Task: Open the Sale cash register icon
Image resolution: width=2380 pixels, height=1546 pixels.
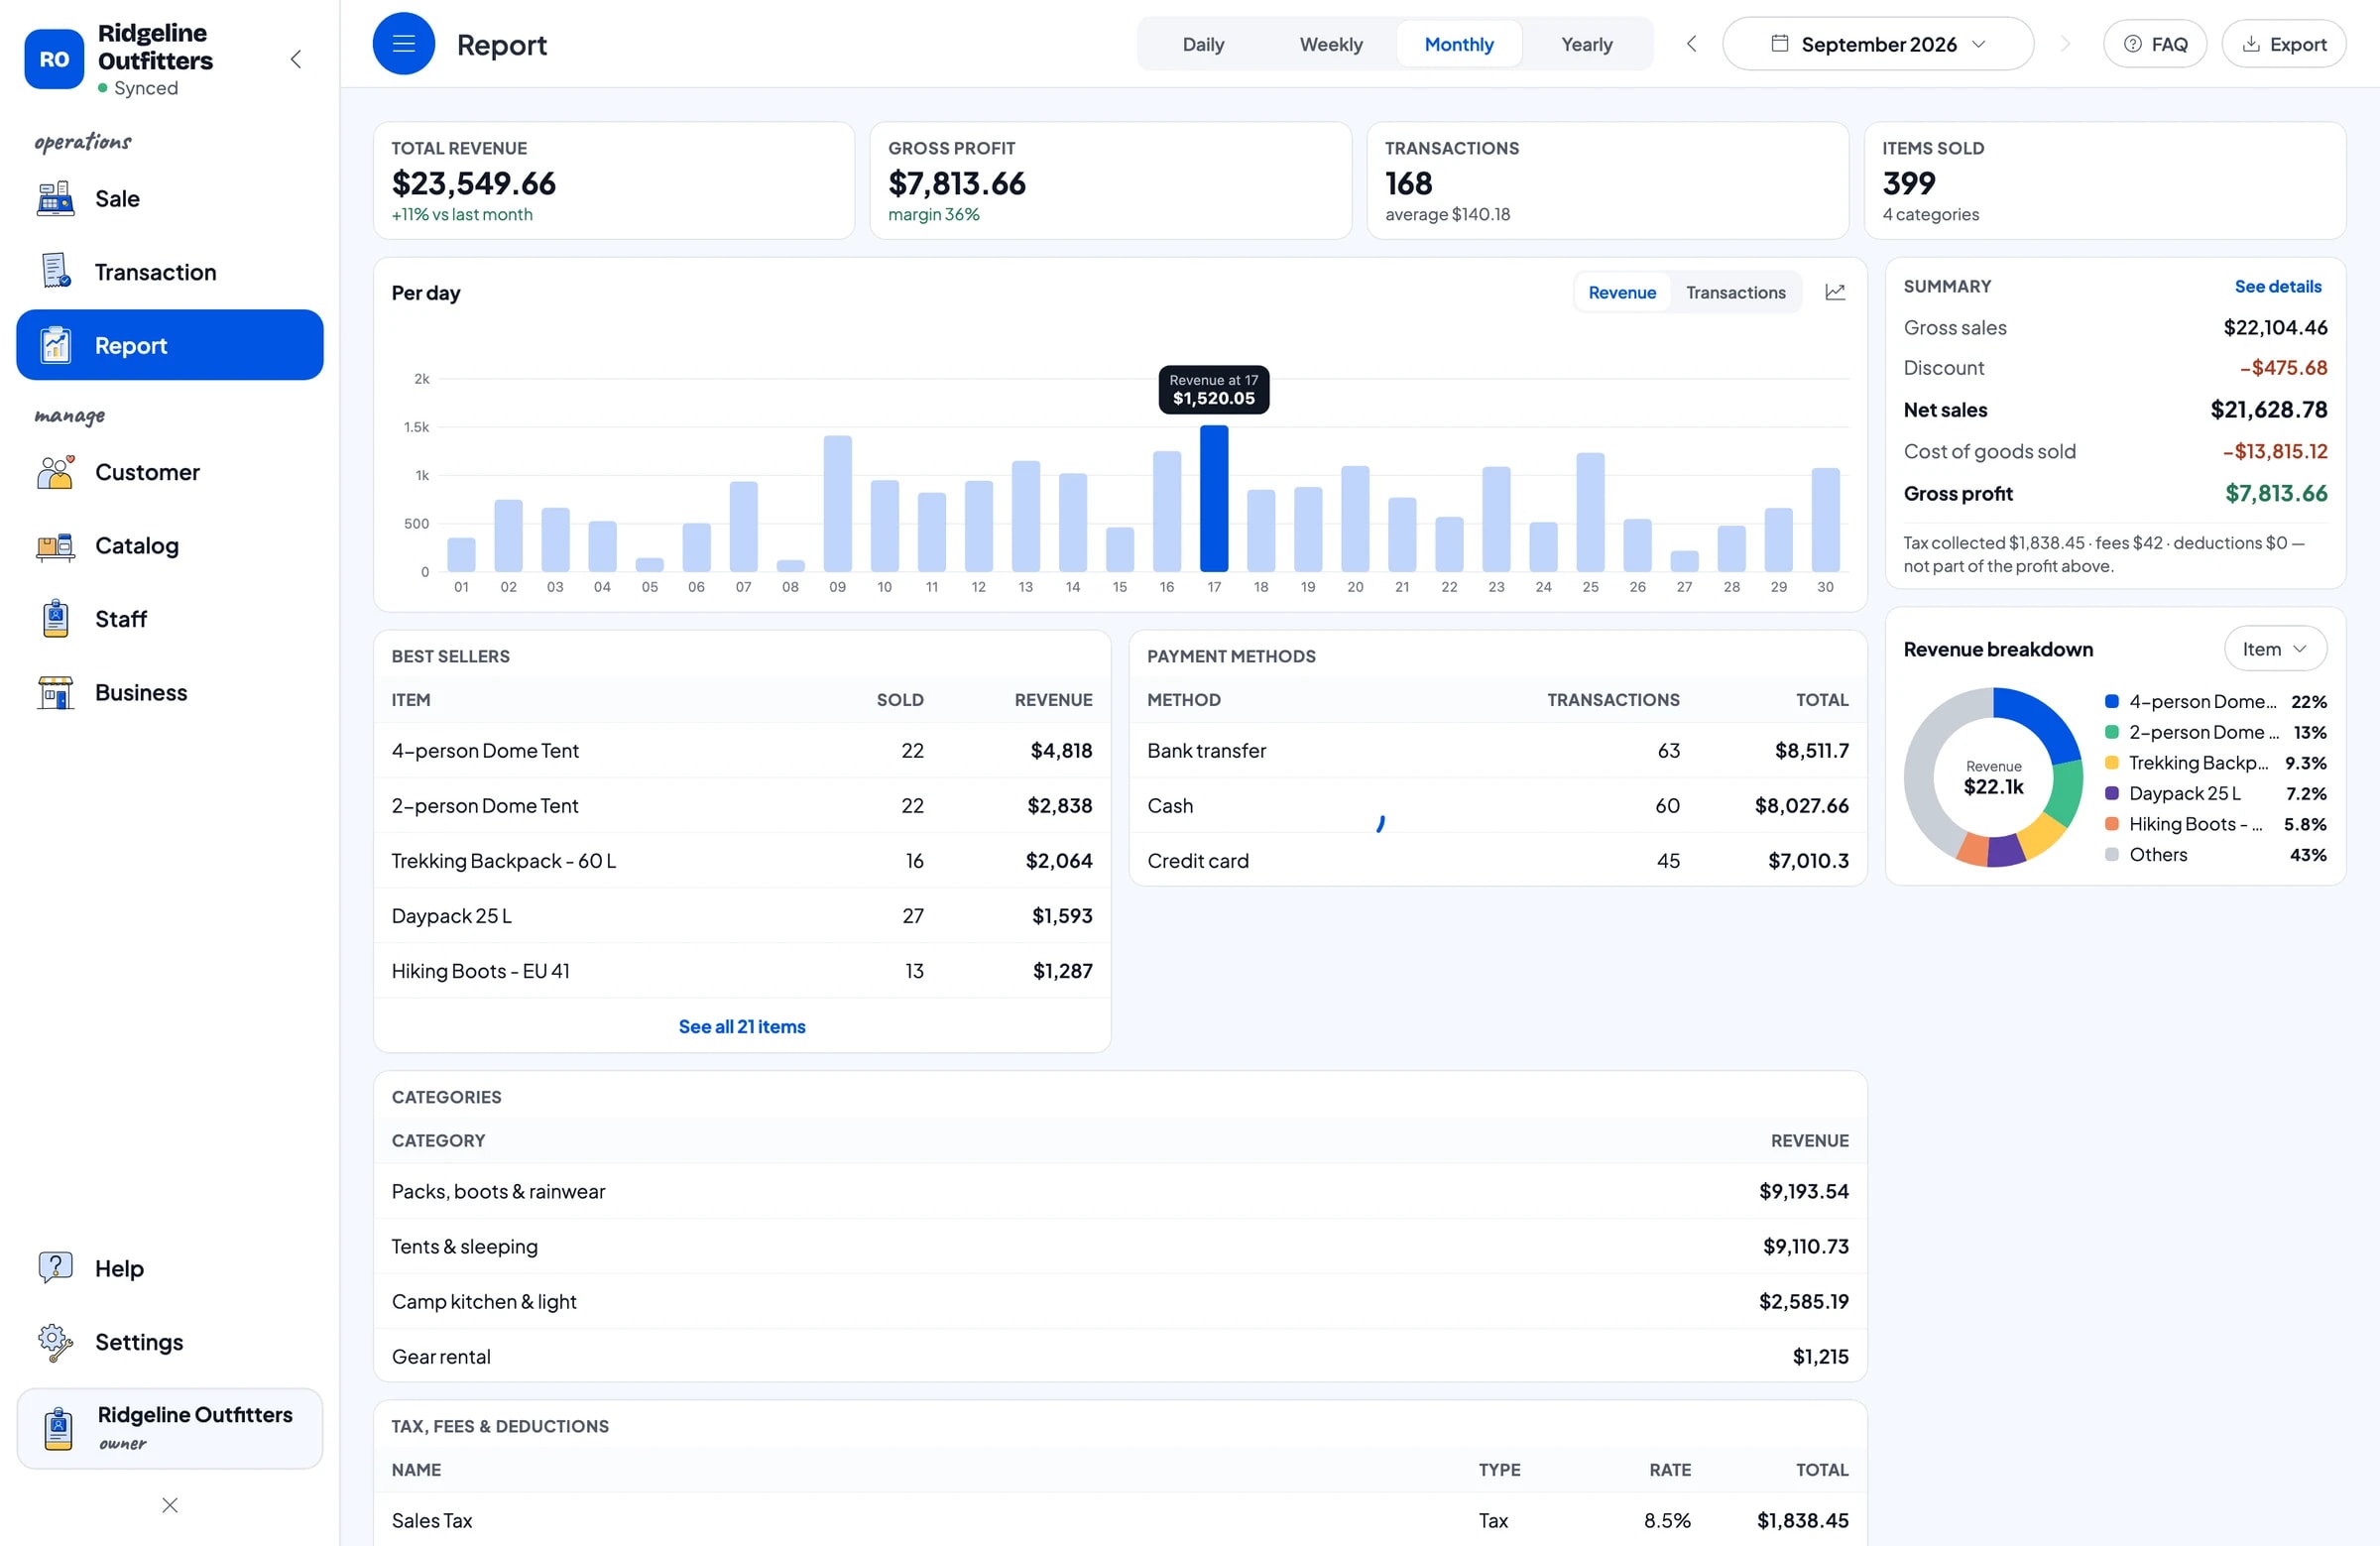Action: [x=56, y=198]
